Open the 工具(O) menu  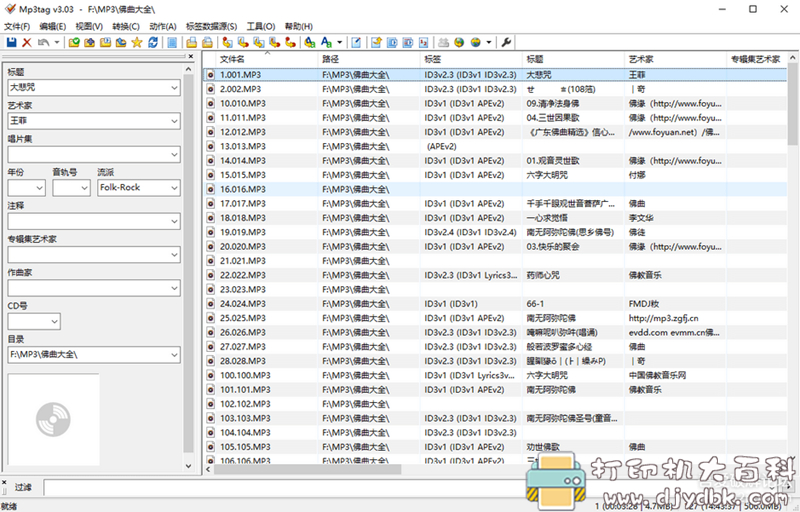tap(261, 26)
